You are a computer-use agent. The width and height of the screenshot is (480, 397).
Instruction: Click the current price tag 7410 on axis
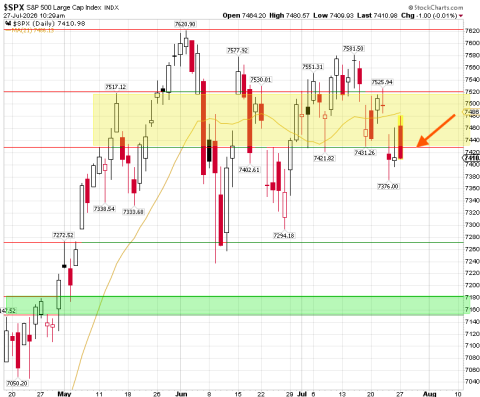[x=471, y=158]
